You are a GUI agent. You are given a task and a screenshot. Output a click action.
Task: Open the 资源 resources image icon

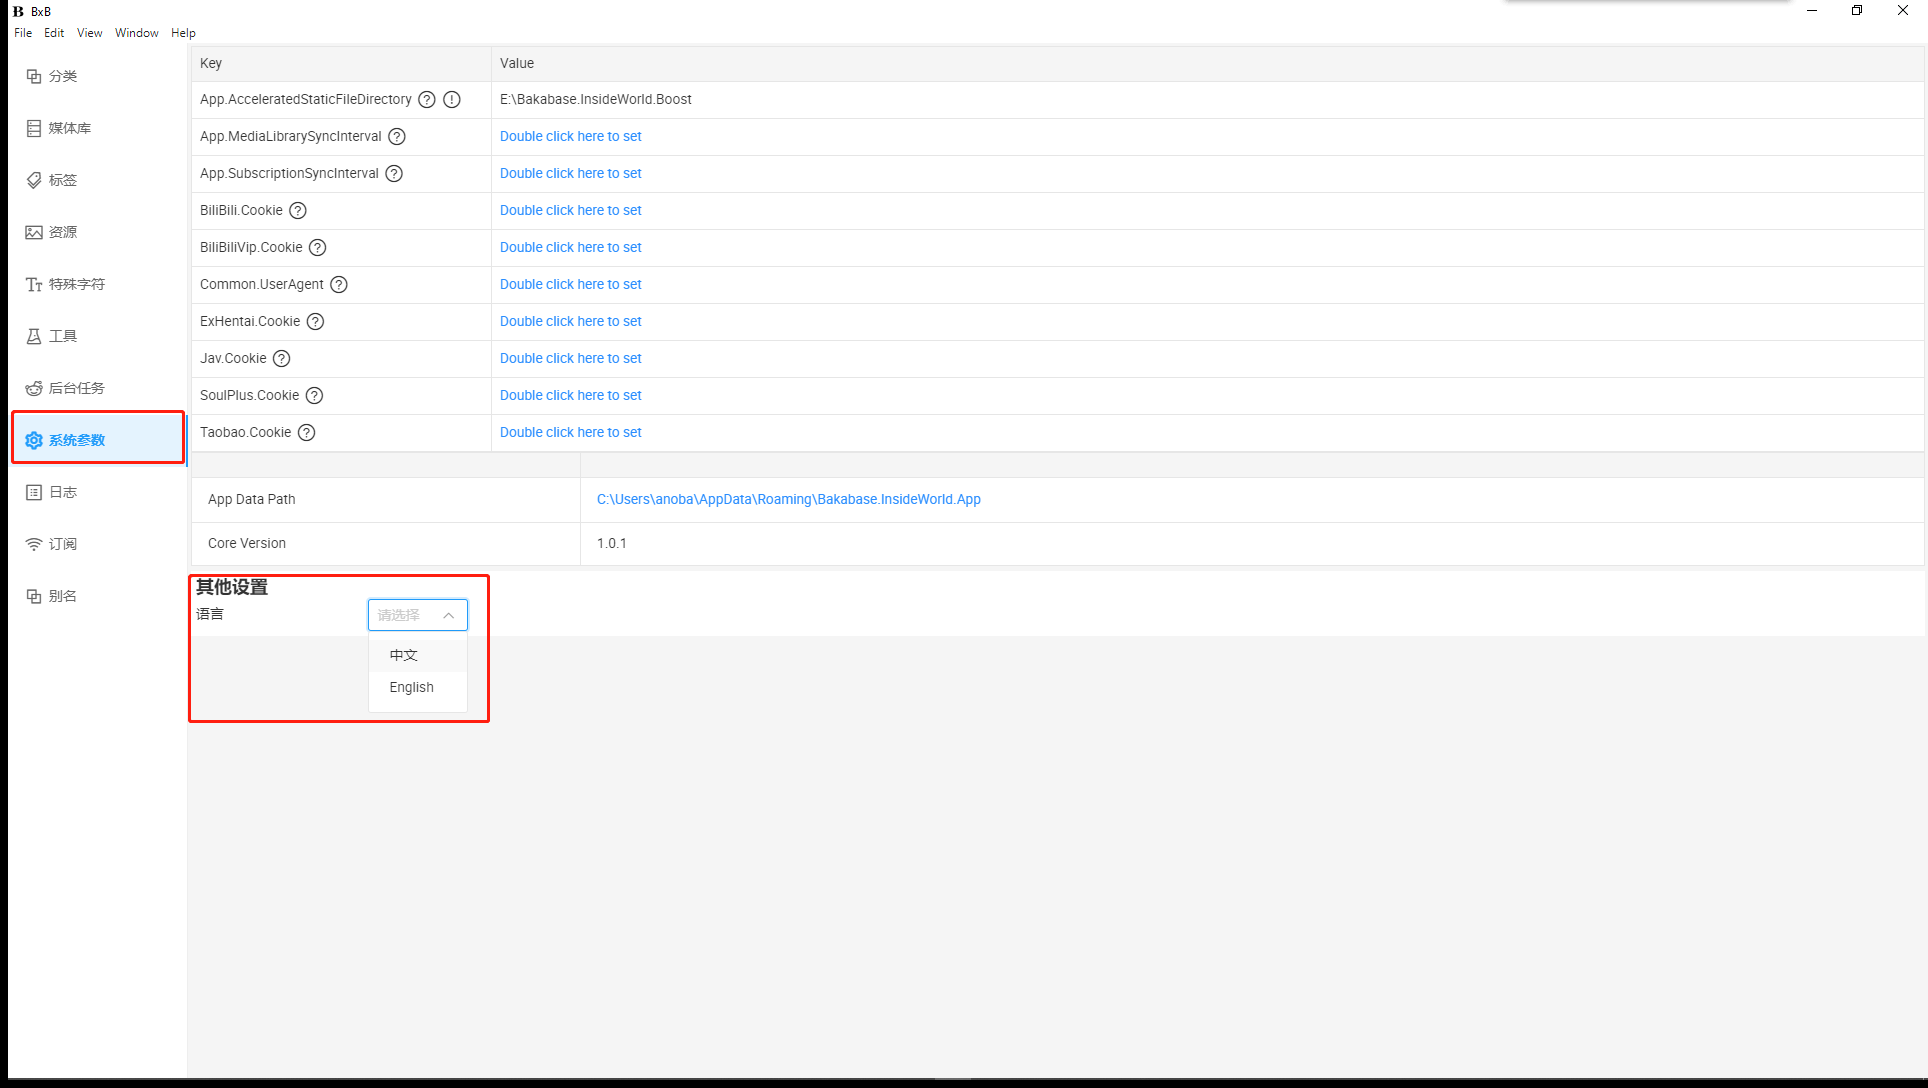pyautogui.click(x=34, y=232)
